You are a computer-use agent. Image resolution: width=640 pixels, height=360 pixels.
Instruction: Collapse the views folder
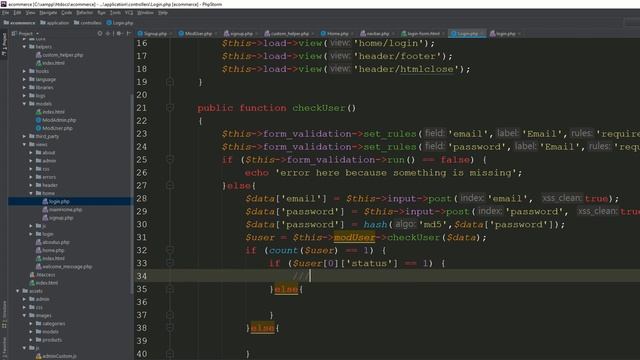click(x=24, y=144)
